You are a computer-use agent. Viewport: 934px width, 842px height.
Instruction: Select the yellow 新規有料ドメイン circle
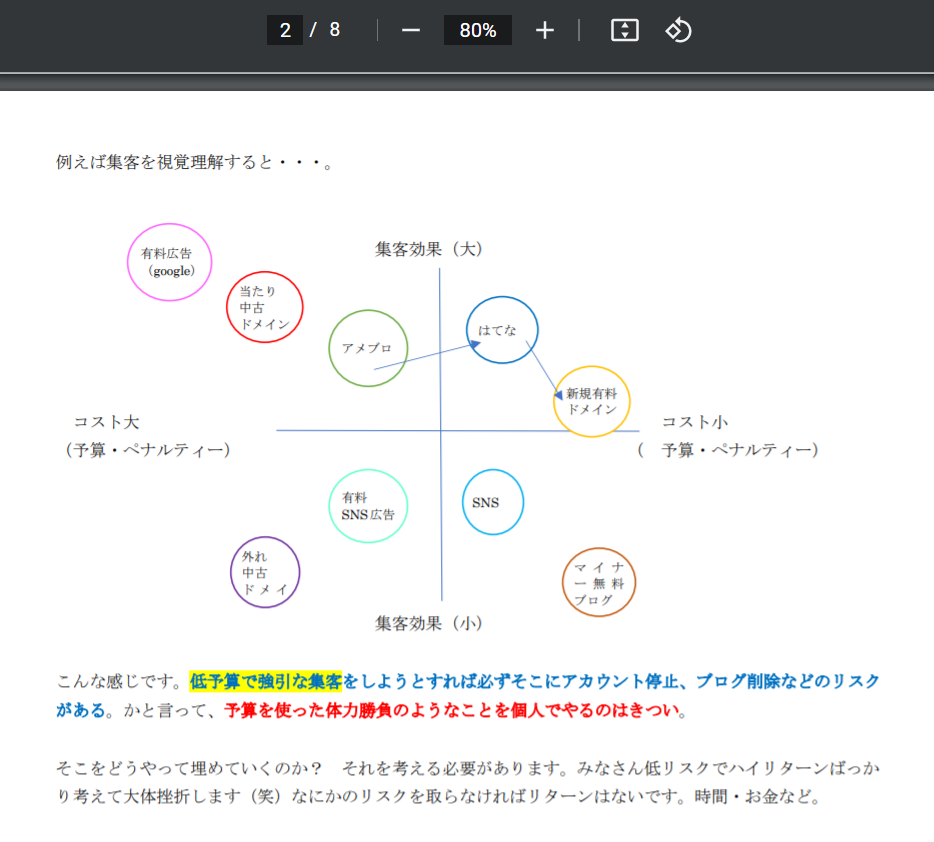tap(592, 401)
